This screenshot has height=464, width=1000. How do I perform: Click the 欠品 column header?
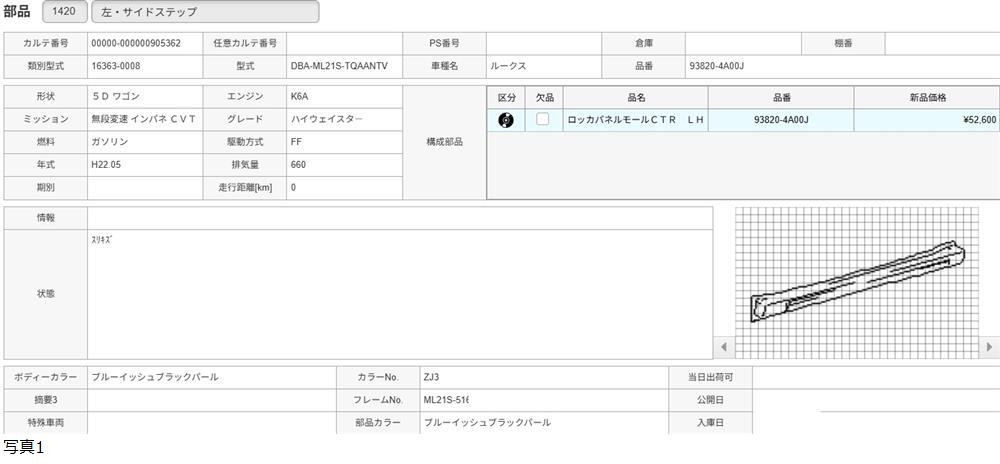coord(543,97)
